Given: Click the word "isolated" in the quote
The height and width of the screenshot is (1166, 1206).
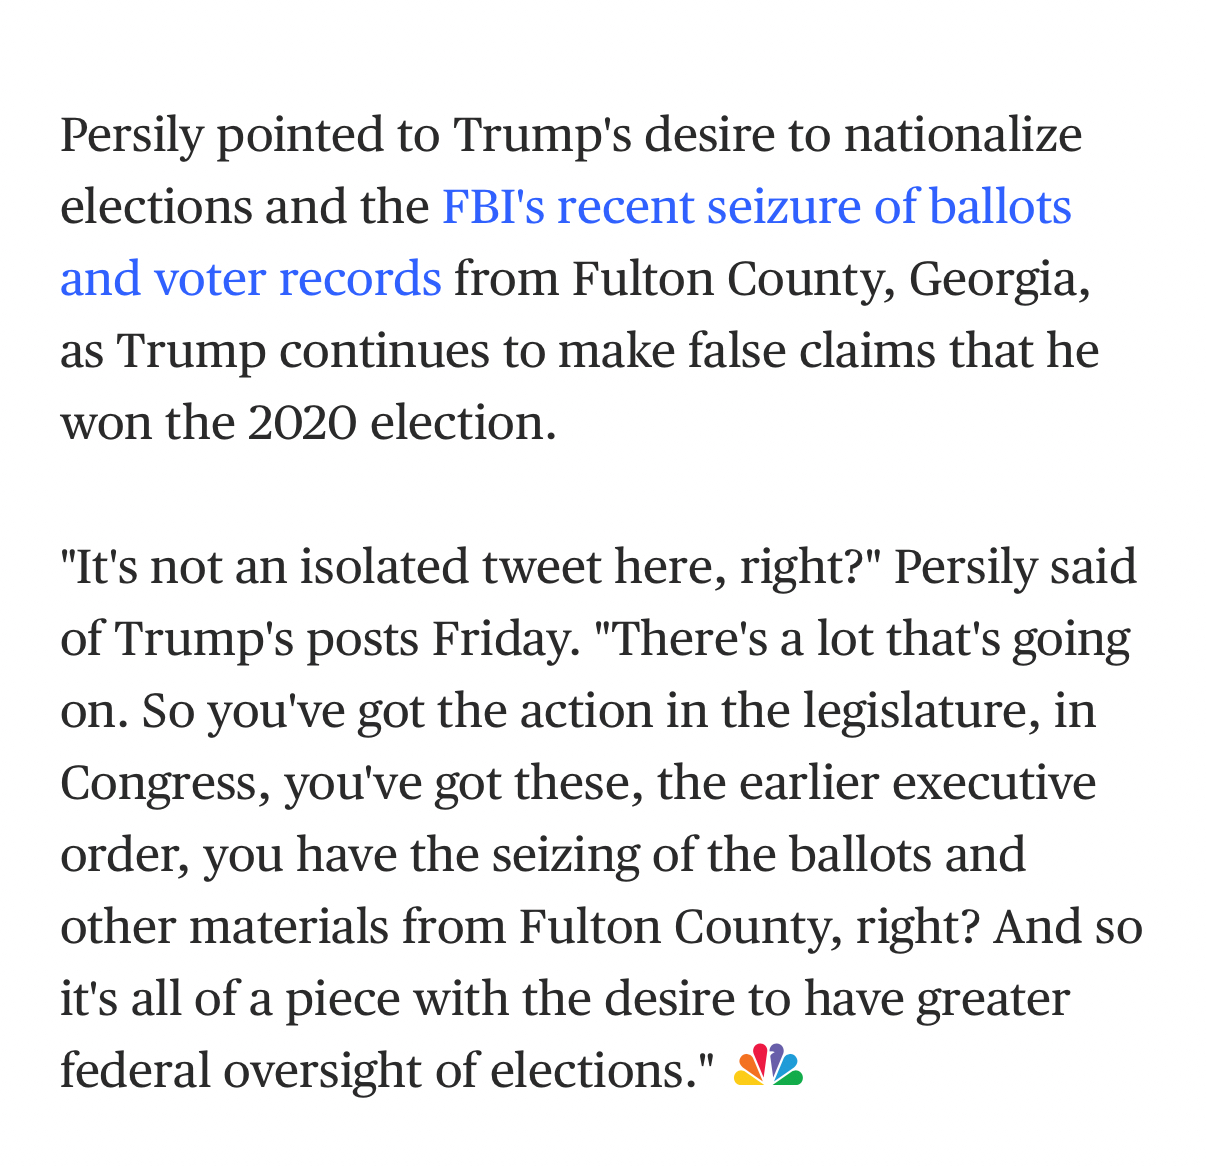Looking at the screenshot, I should pyautogui.click(x=384, y=567).
